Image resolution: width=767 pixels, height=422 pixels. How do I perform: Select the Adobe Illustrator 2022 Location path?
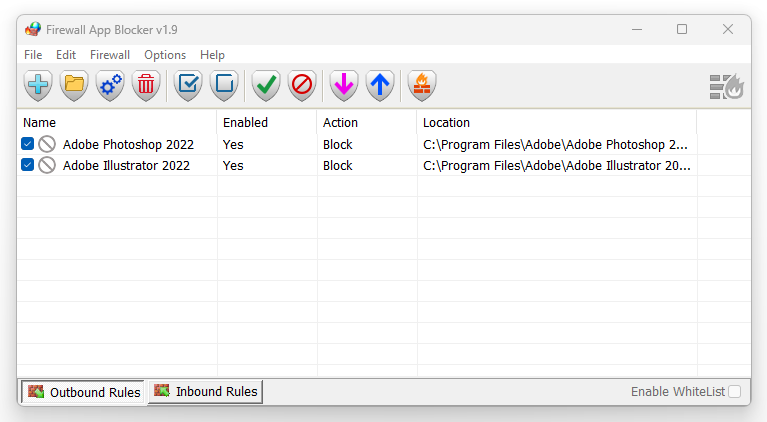pyautogui.click(x=556, y=165)
